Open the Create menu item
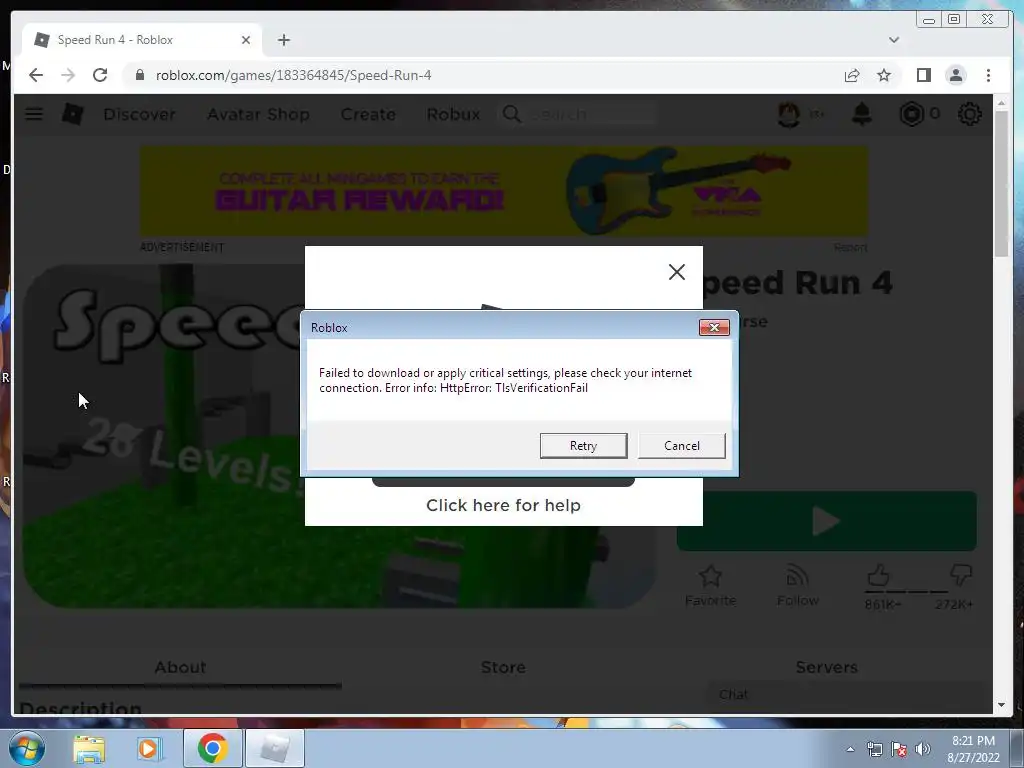Image resolution: width=1024 pixels, height=768 pixels. (x=368, y=114)
